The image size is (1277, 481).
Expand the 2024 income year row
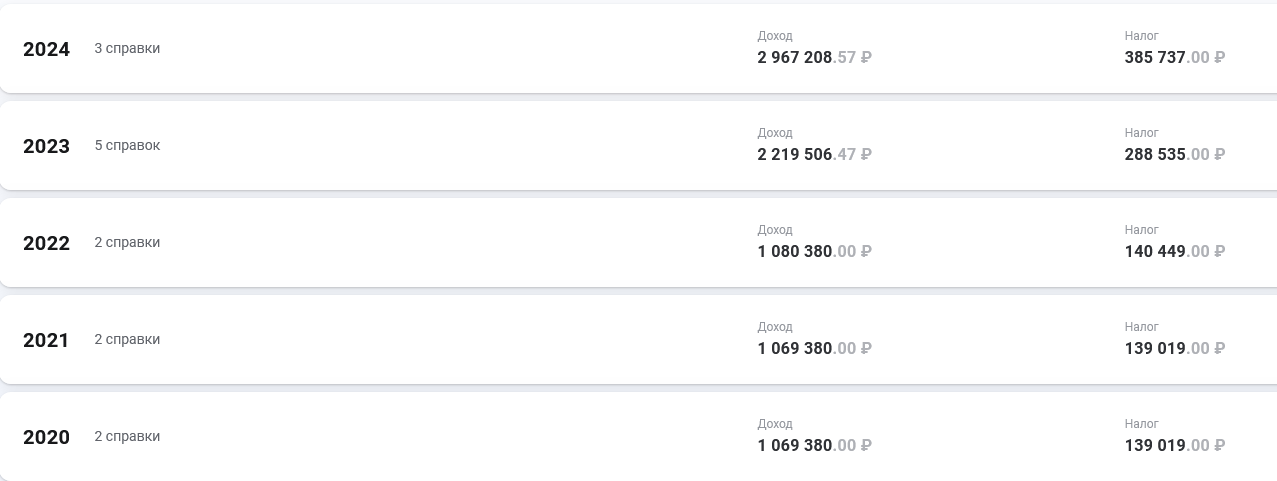pos(46,49)
